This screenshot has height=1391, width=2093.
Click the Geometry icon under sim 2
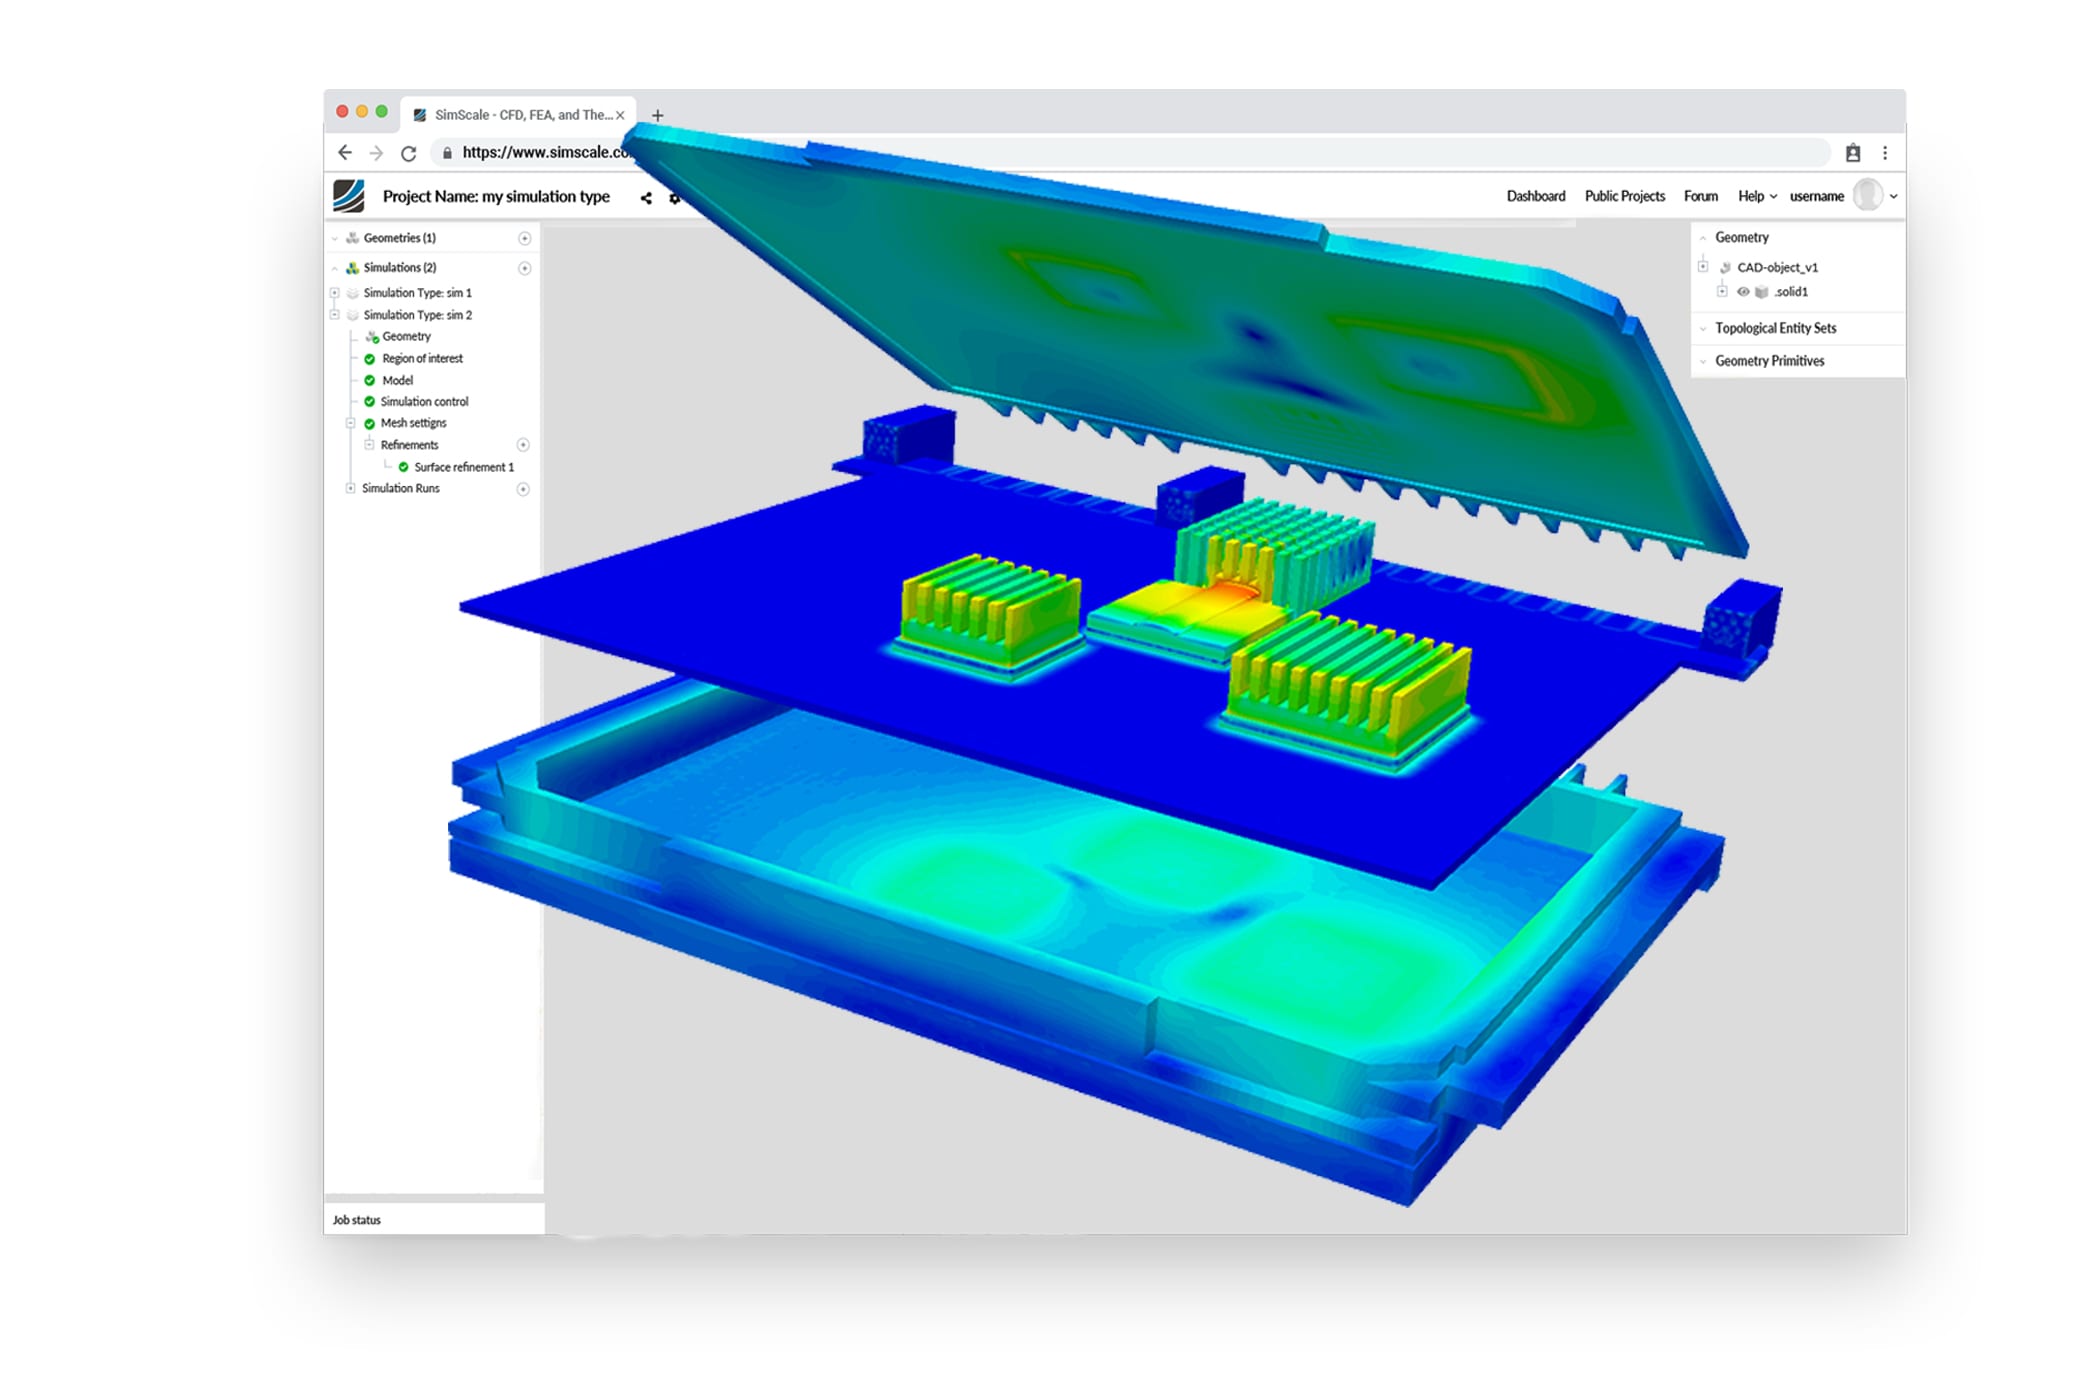point(372,336)
